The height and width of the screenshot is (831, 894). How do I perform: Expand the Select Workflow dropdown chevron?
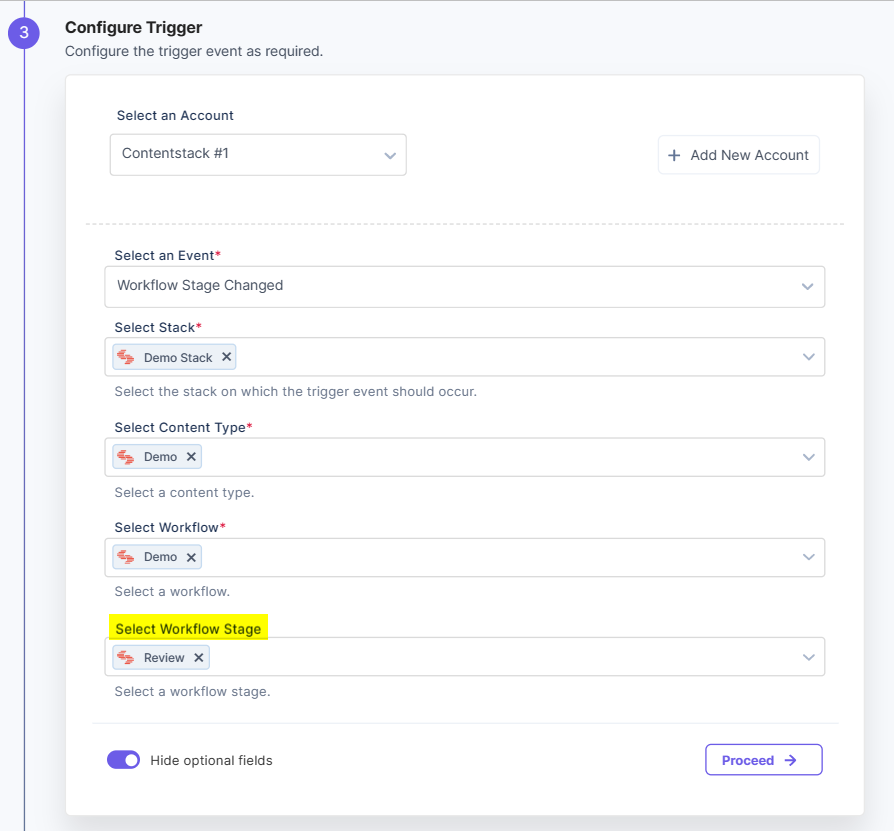click(808, 557)
